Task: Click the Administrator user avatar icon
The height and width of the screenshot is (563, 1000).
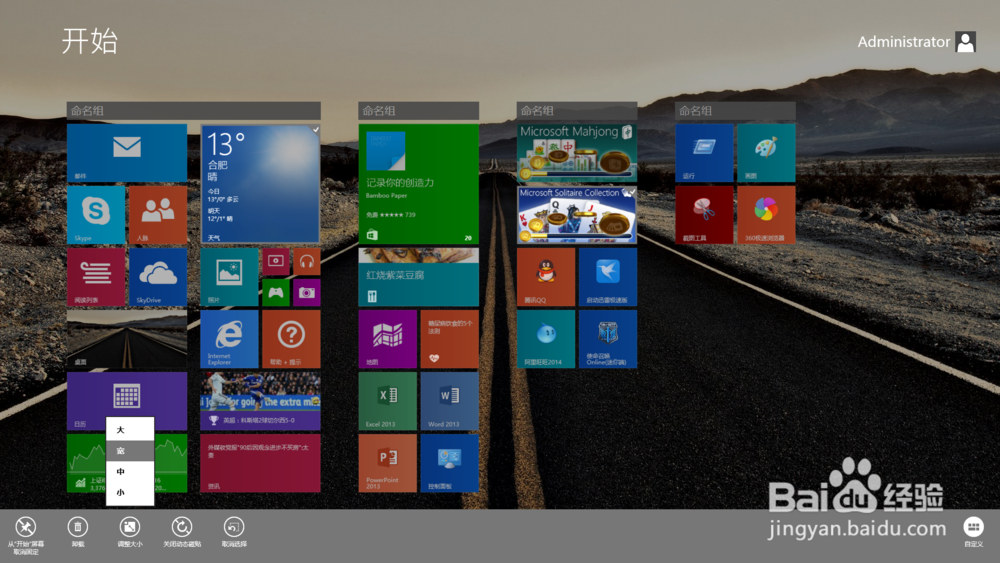Action: [x=966, y=42]
